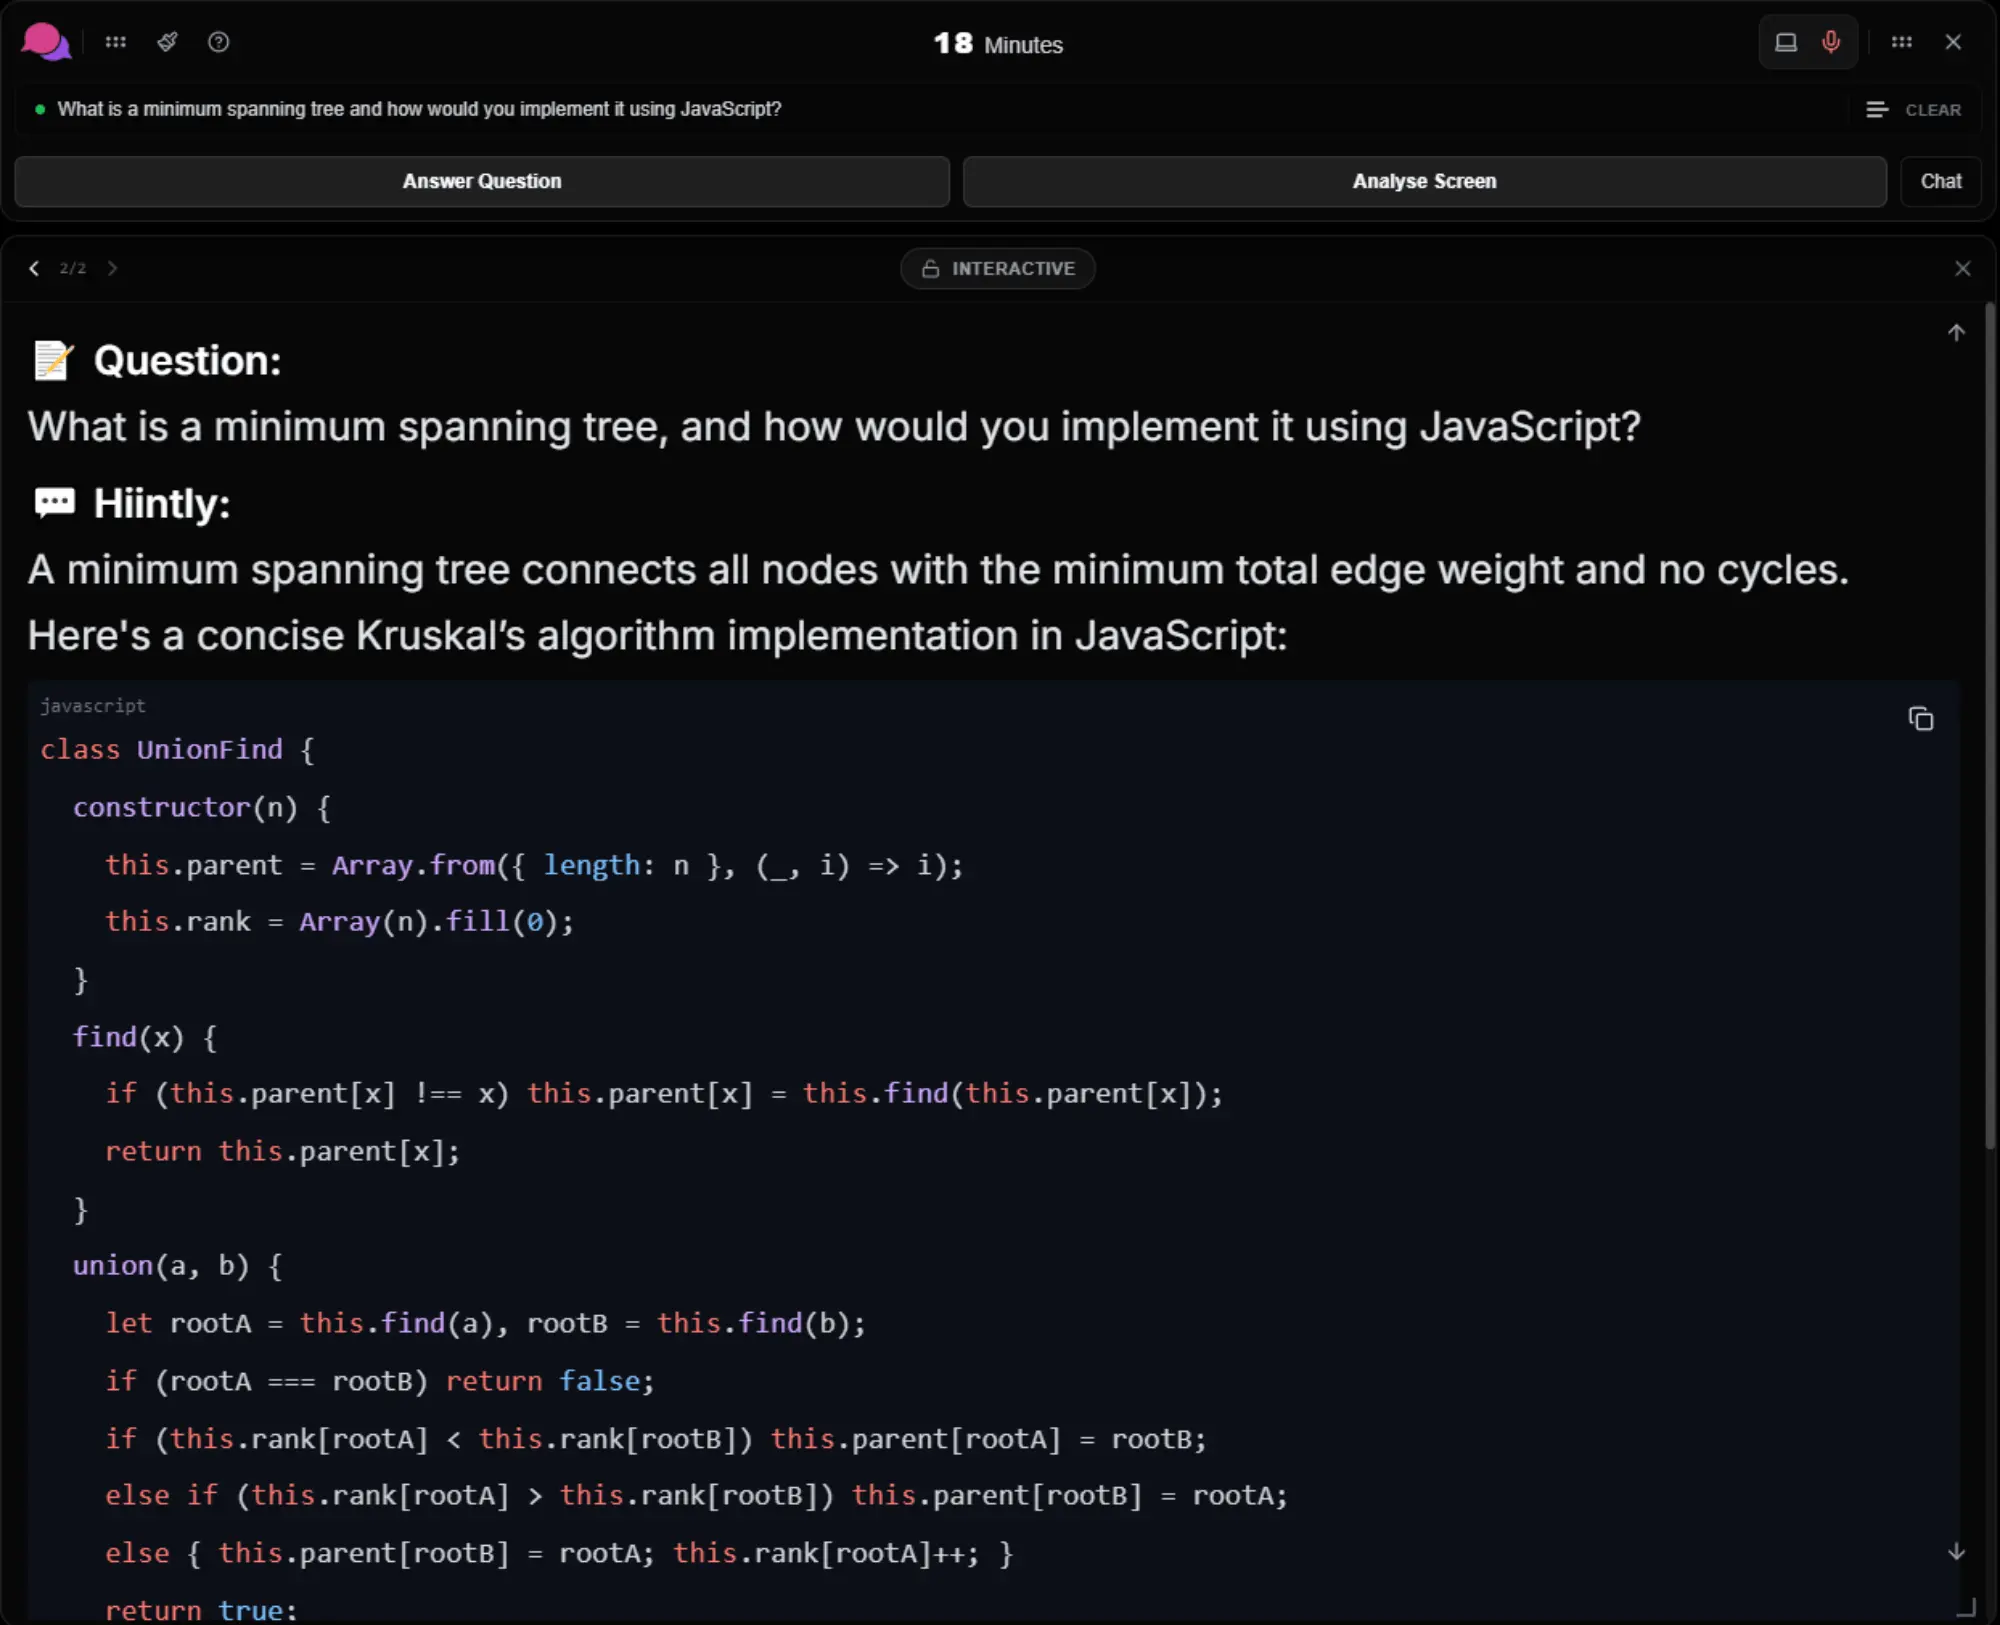Click the transcribed question text in top bar
2000x1625 pixels.
pyautogui.click(x=419, y=109)
